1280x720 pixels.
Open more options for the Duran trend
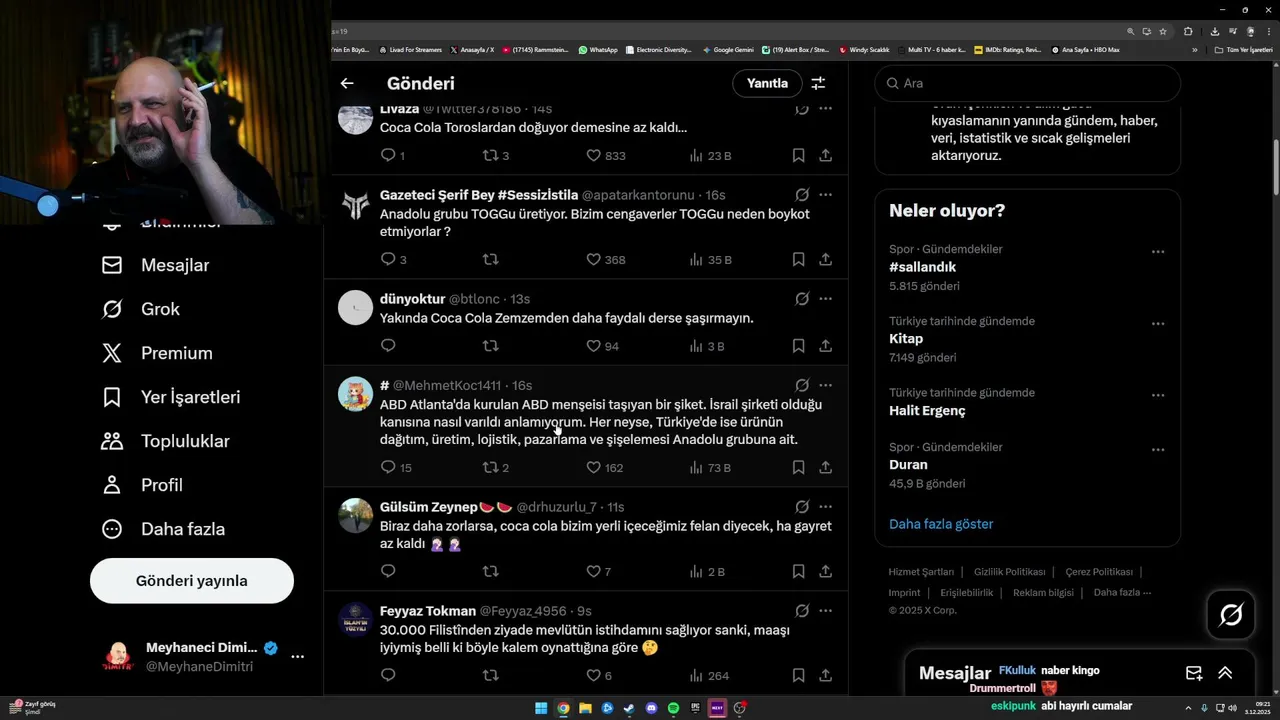(x=1158, y=450)
